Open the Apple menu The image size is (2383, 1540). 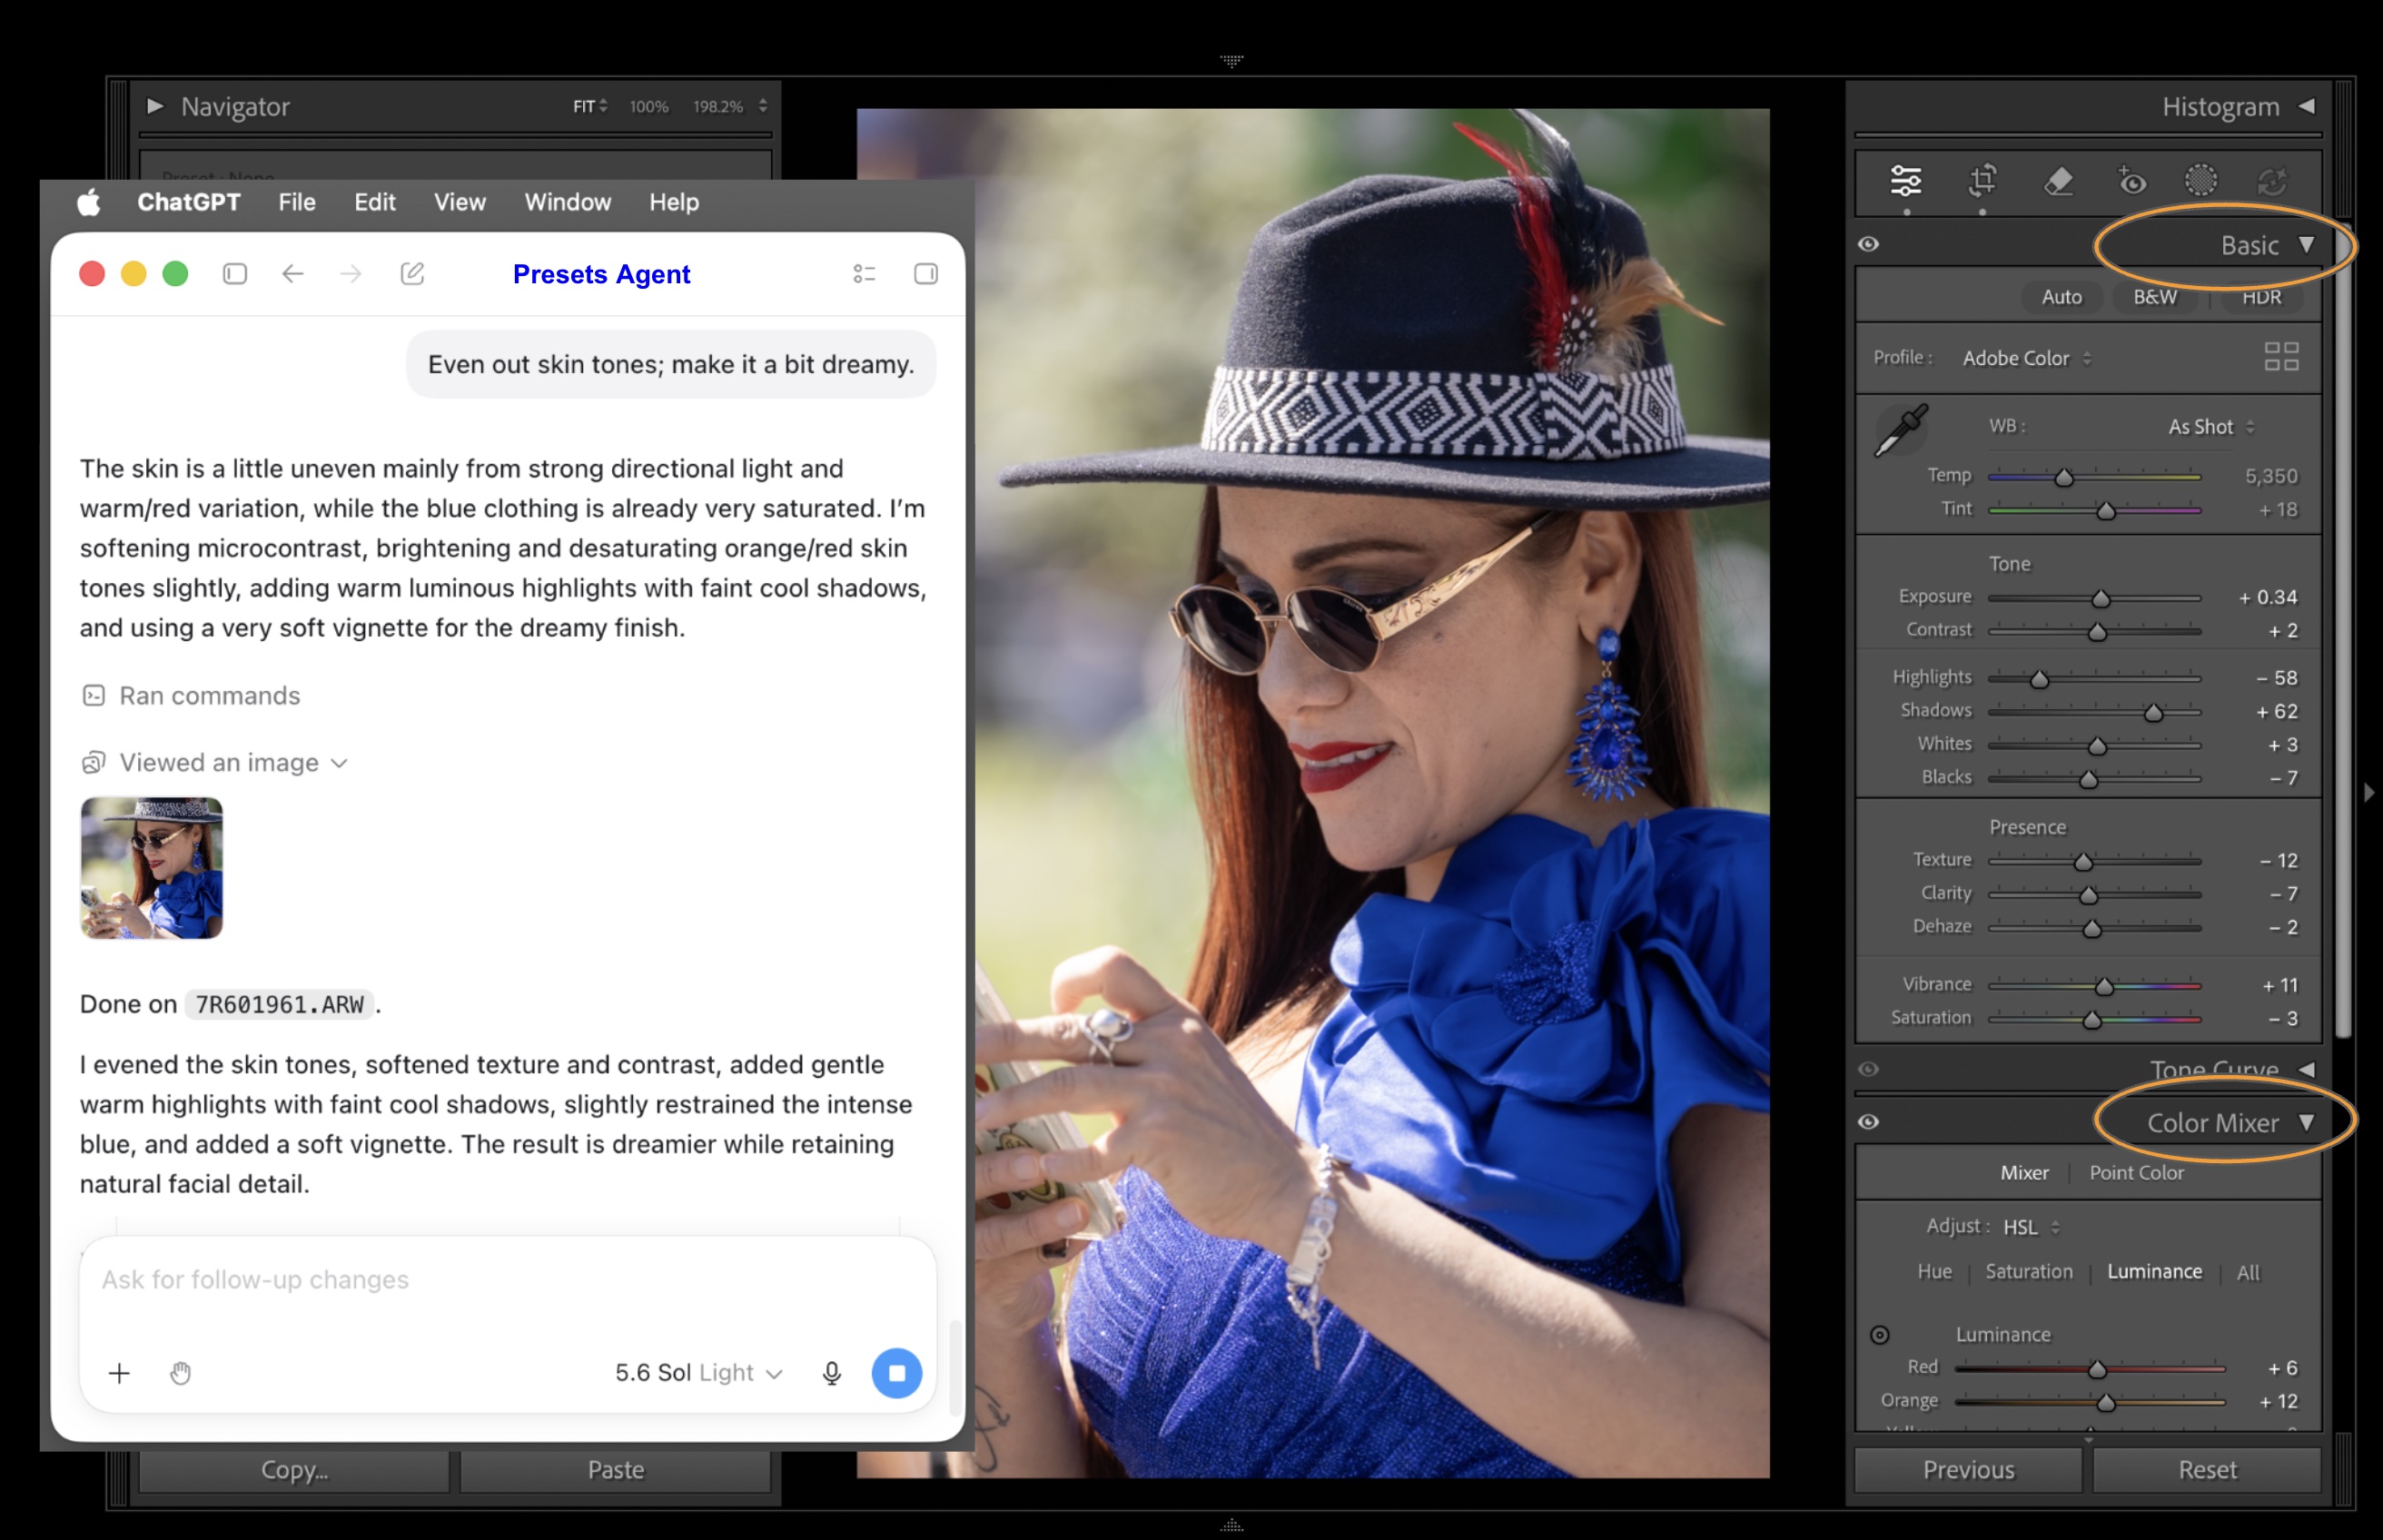point(89,202)
